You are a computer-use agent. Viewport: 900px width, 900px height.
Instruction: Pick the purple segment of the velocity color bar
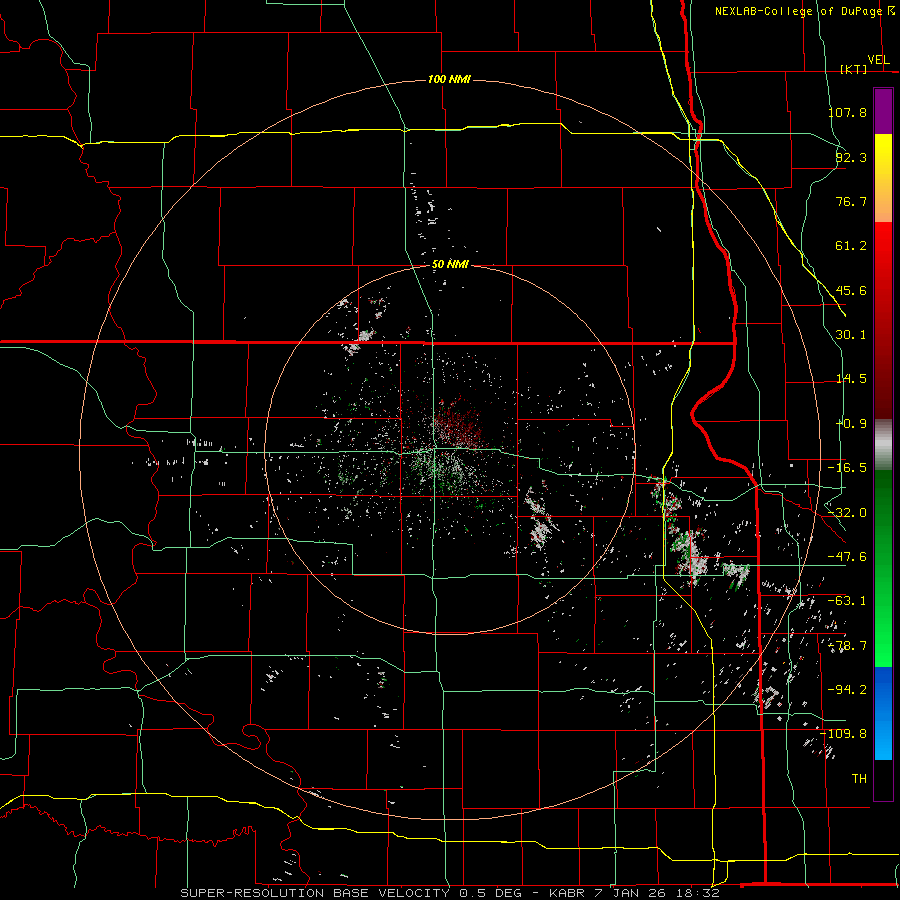coord(883,111)
